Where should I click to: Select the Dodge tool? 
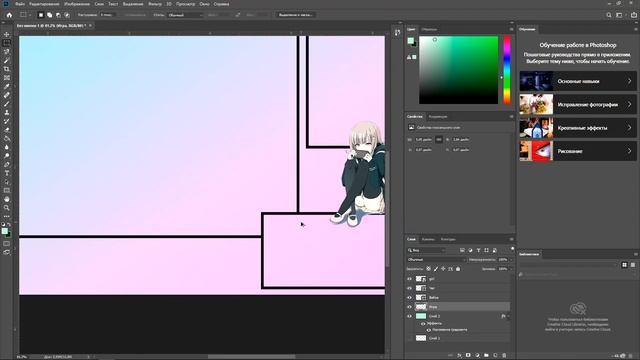[7, 156]
